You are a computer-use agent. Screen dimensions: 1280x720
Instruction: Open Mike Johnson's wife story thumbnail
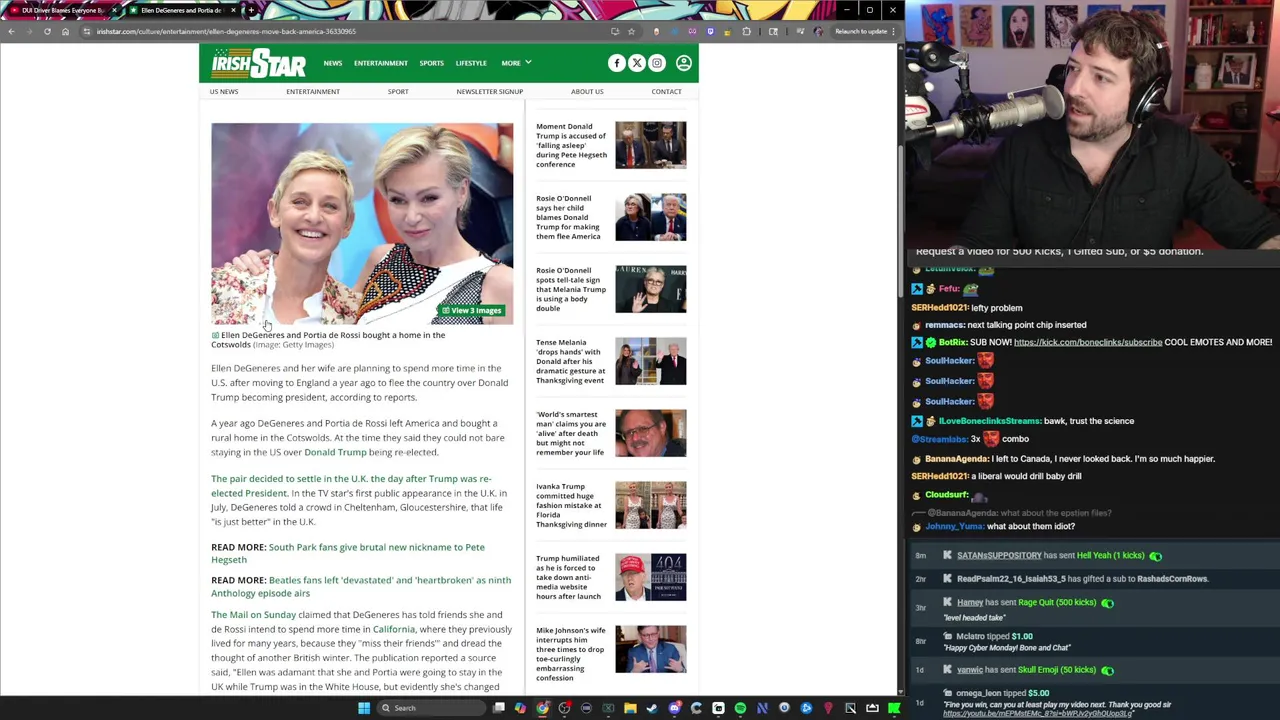pos(651,649)
